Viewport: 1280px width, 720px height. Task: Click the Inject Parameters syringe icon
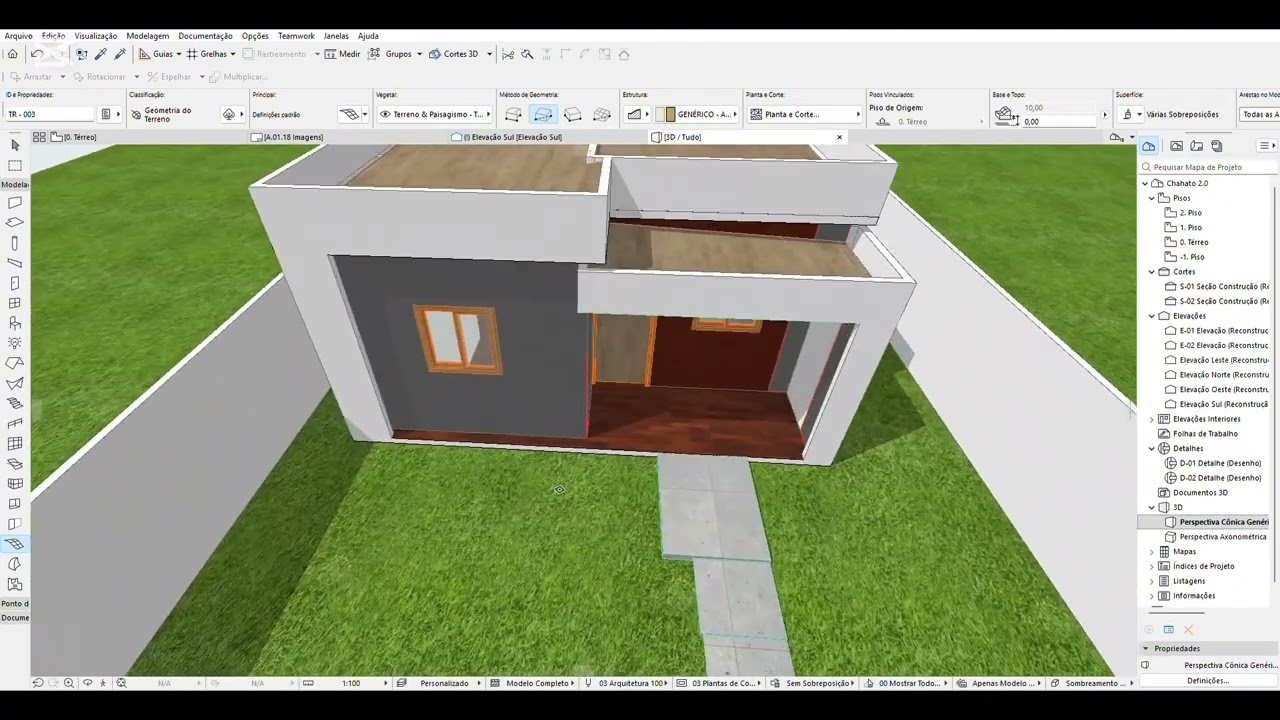click(x=120, y=54)
